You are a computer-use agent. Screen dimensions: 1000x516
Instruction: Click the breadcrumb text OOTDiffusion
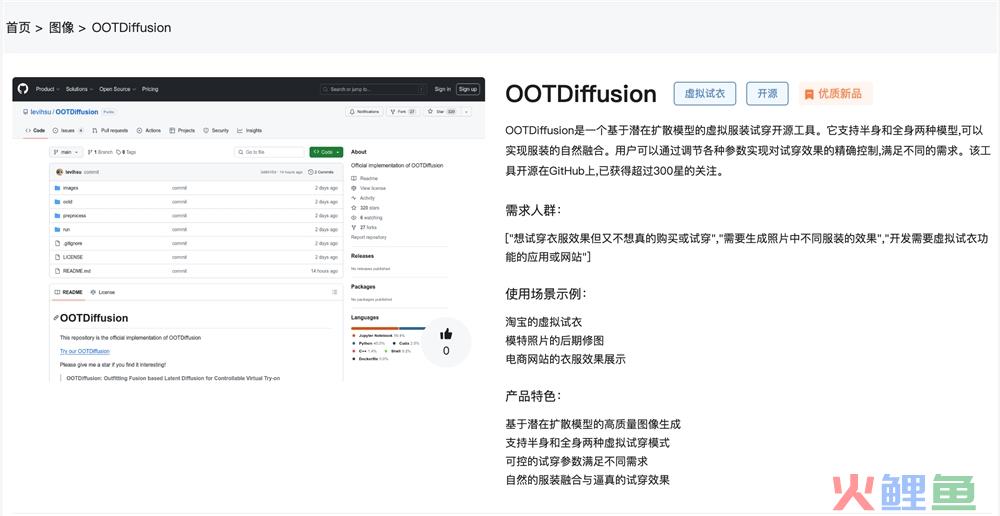point(131,28)
